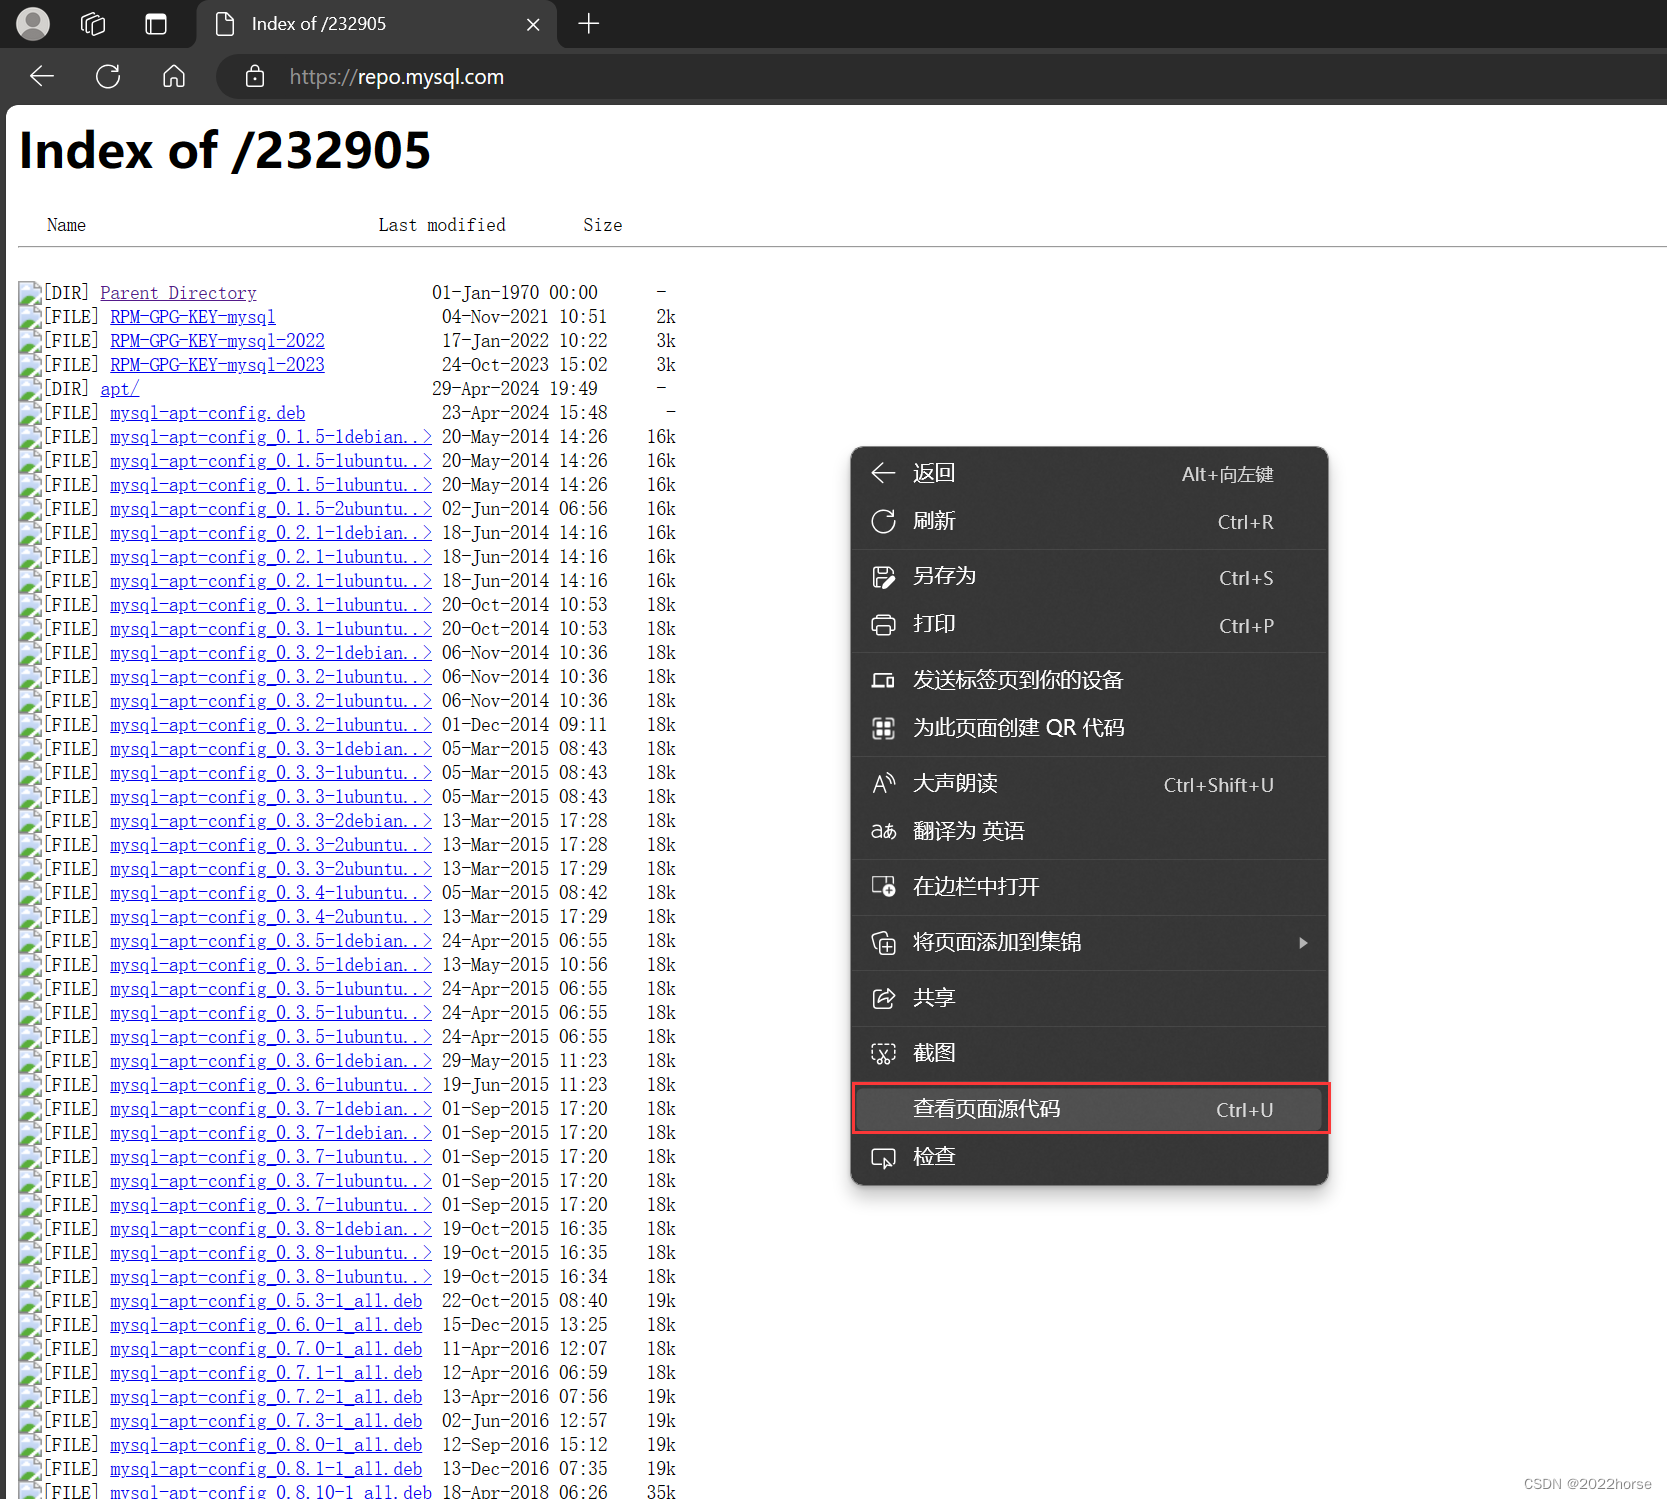Click the date text '29-Apr-2024 19:49'
Image resolution: width=1667 pixels, height=1499 pixels.
(515, 389)
